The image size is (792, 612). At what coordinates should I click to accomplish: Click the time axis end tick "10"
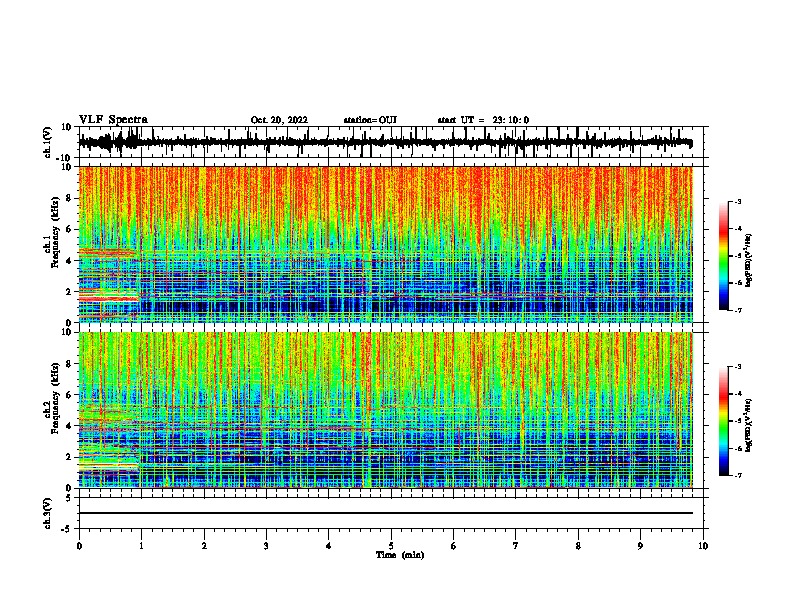pos(703,546)
